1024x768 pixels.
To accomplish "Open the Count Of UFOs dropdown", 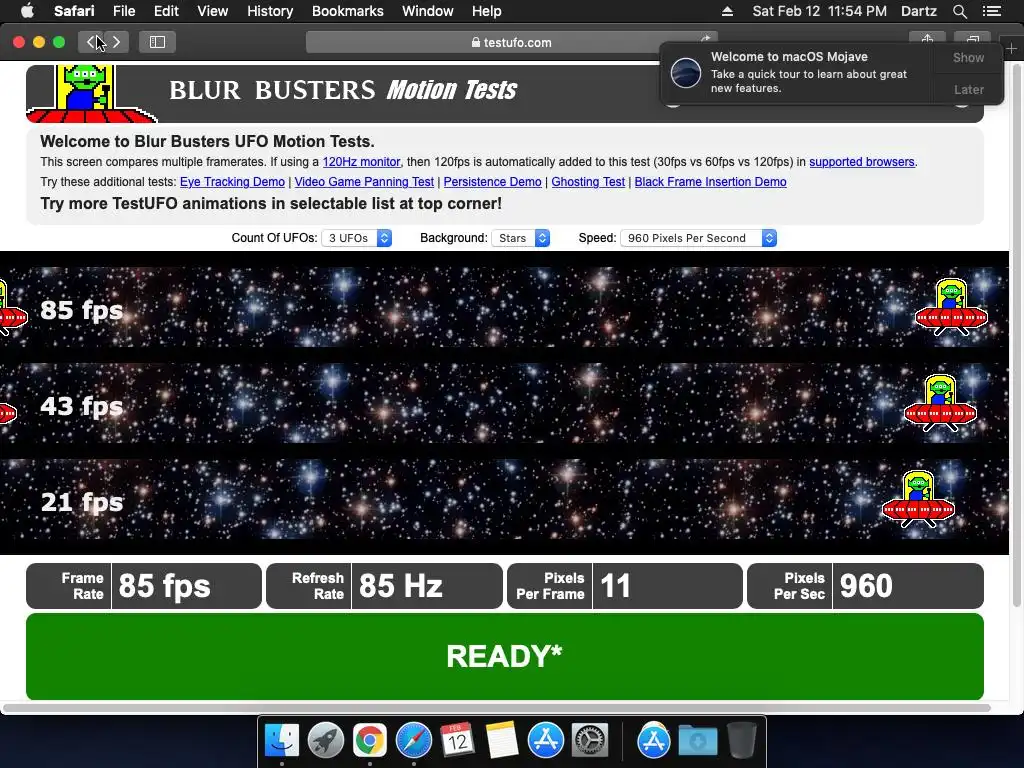I will coord(357,238).
